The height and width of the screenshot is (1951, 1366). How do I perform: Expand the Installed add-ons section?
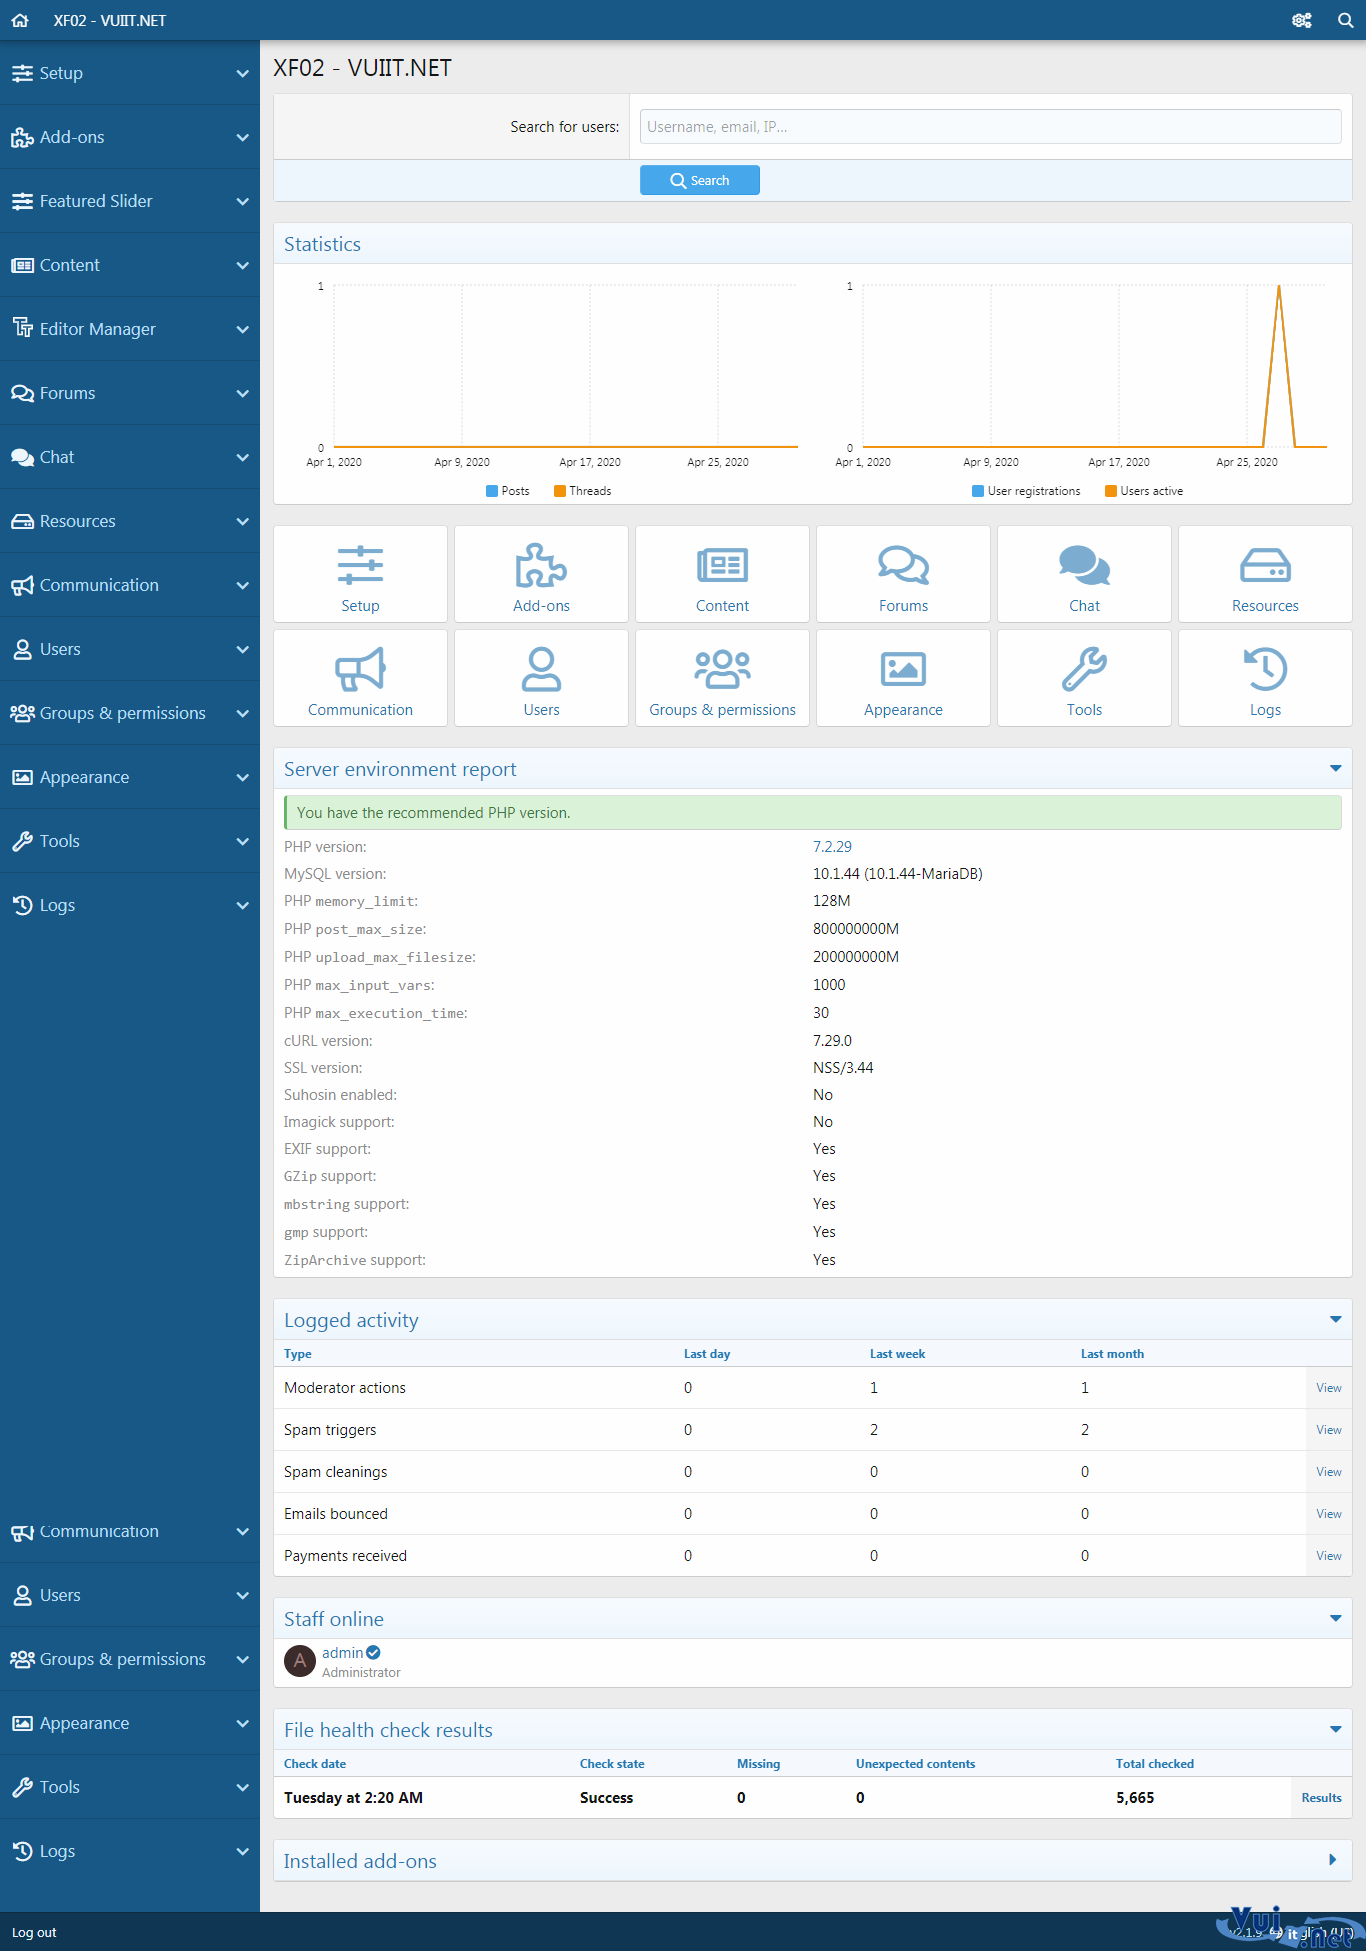click(x=1333, y=1861)
